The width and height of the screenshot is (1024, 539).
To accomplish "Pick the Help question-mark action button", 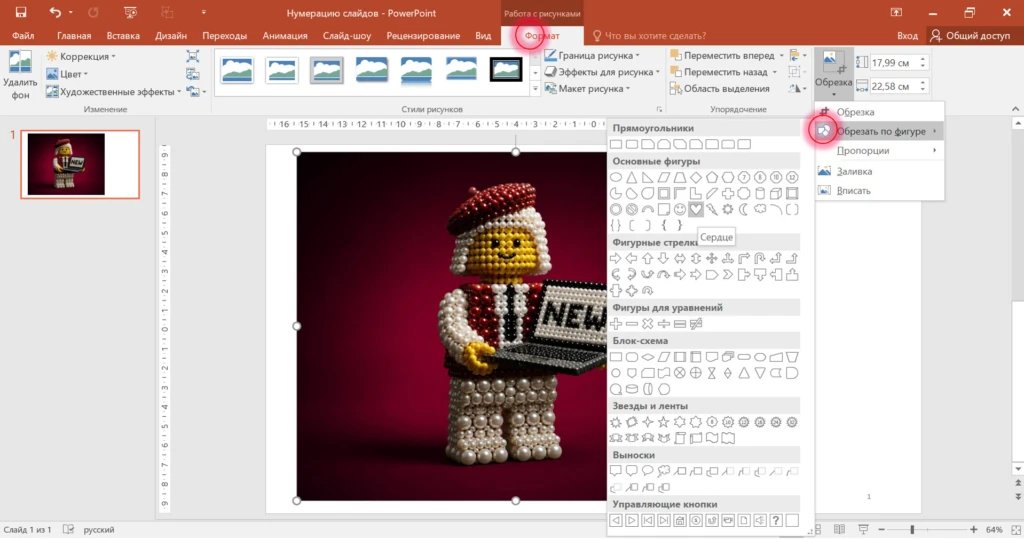I will 775,521.
